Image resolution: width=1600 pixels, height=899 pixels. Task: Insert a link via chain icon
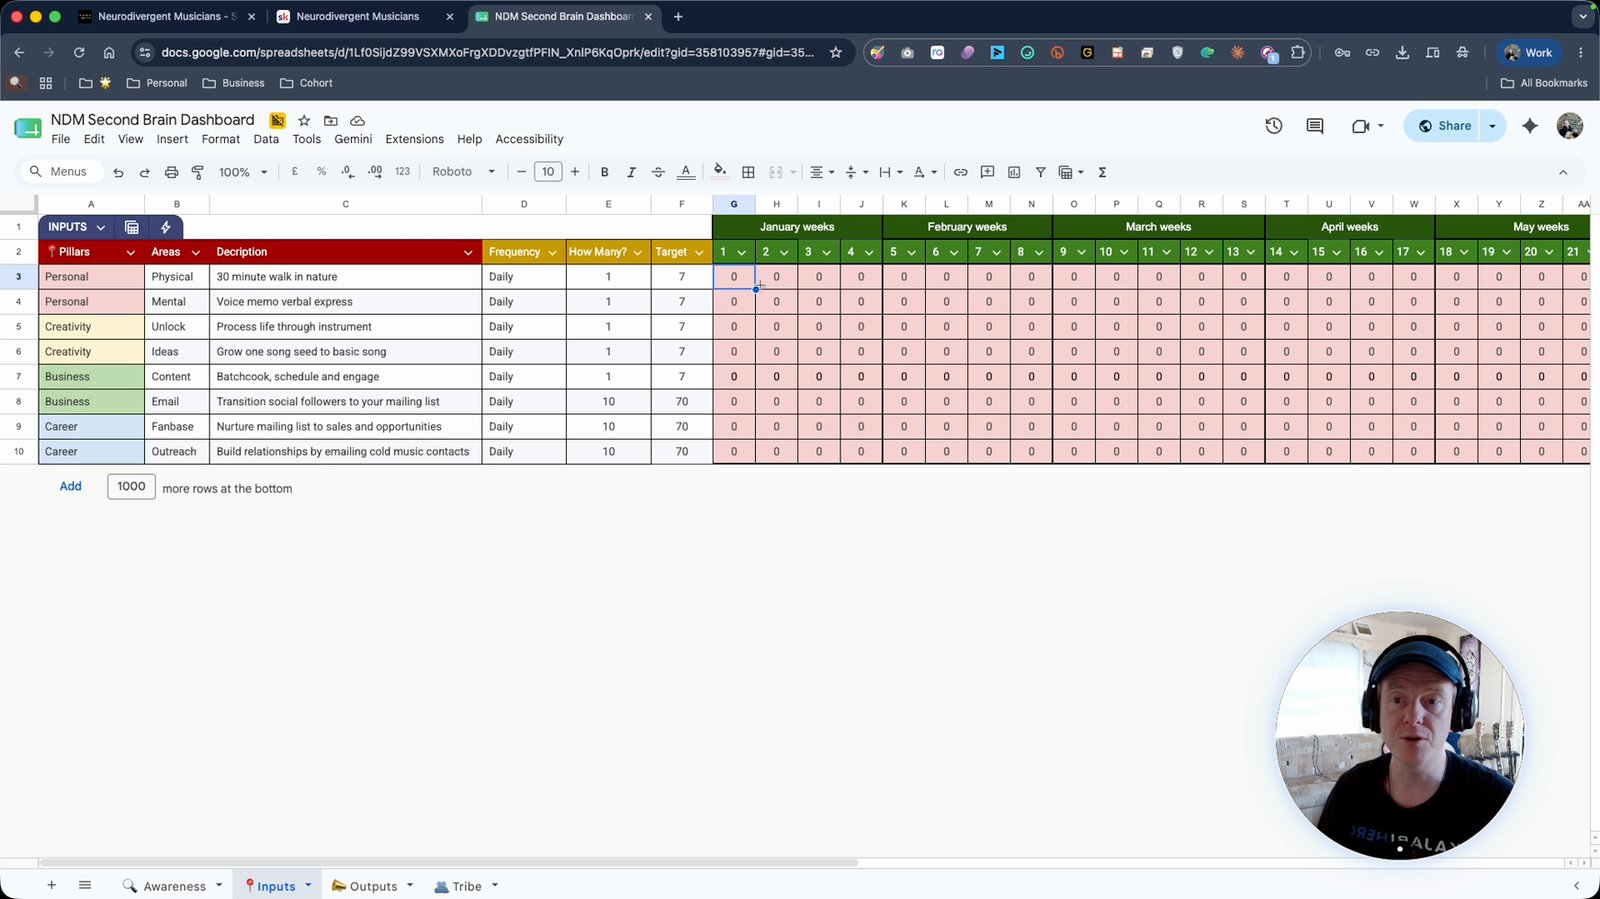point(960,172)
